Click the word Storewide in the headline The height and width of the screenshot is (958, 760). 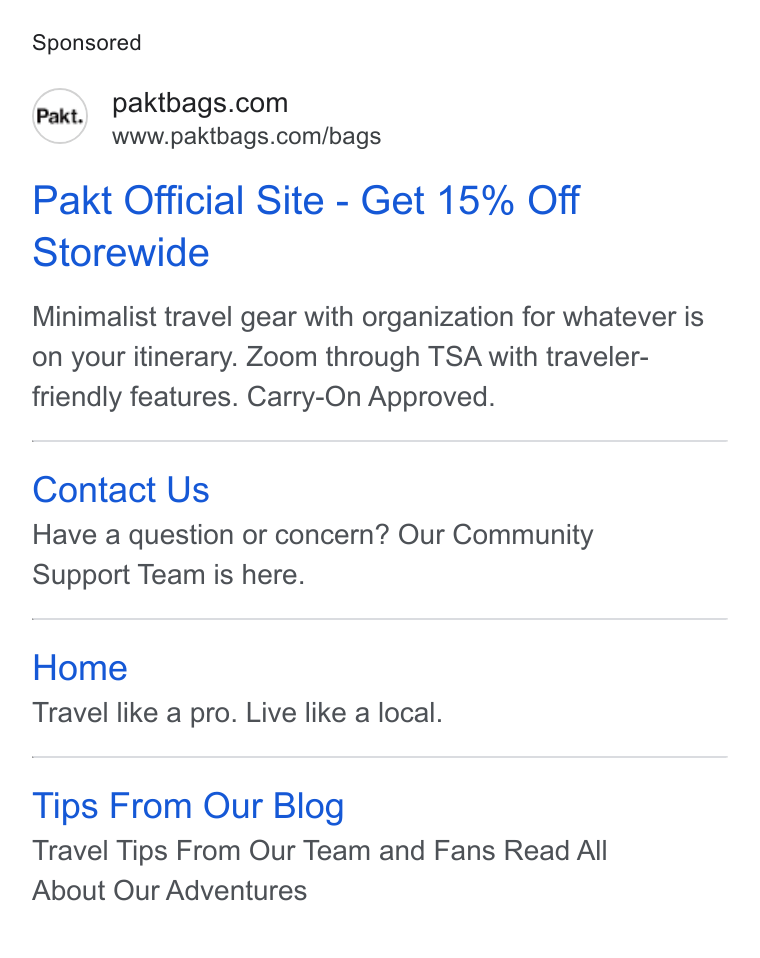point(121,252)
